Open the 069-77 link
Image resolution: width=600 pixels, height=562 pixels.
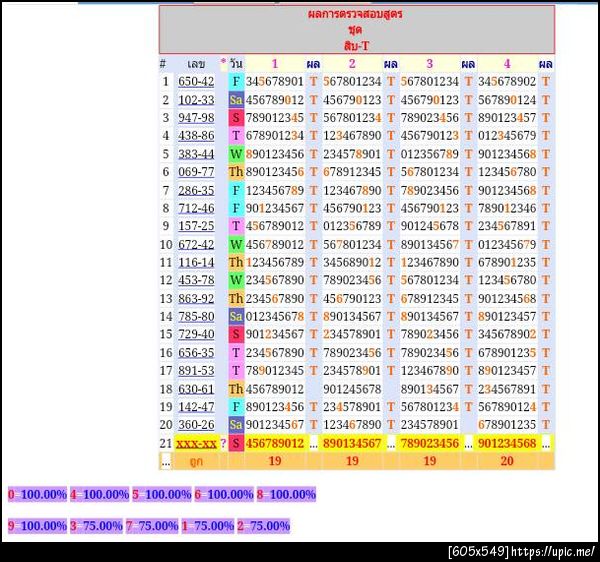(196, 172)
